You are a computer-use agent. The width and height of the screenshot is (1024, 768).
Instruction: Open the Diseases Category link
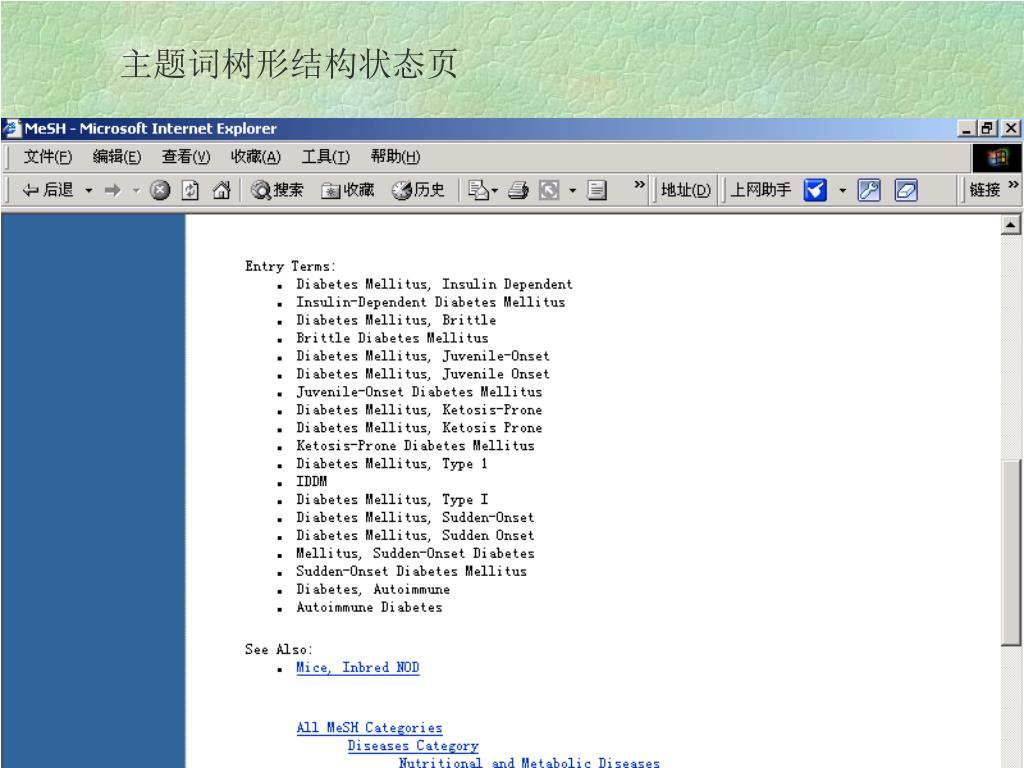[x=413, y=746]
